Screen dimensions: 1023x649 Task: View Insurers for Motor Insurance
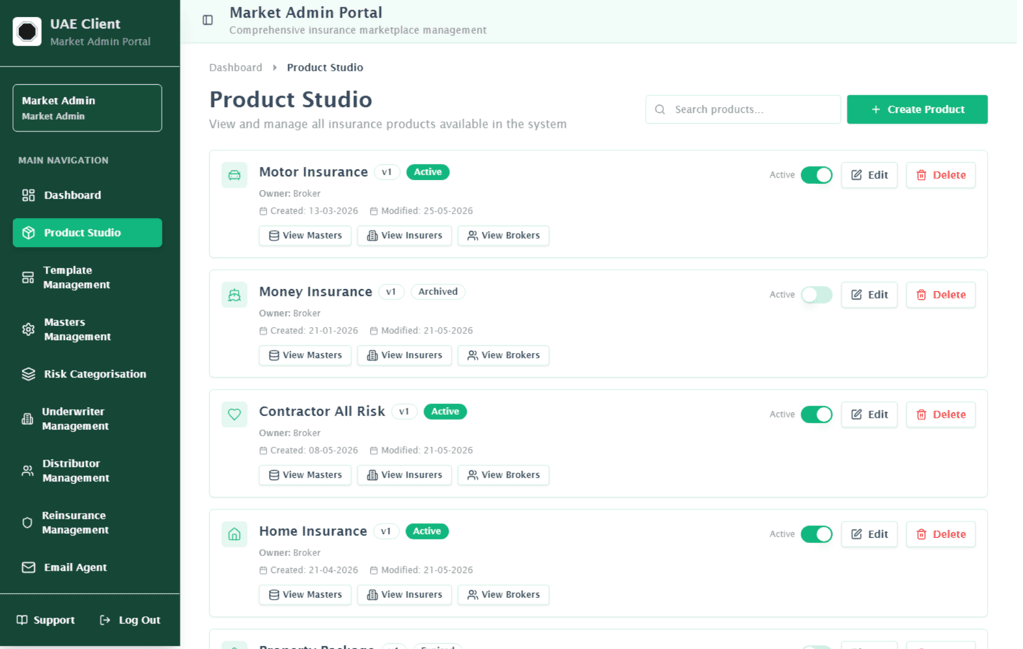click(405, 235)
